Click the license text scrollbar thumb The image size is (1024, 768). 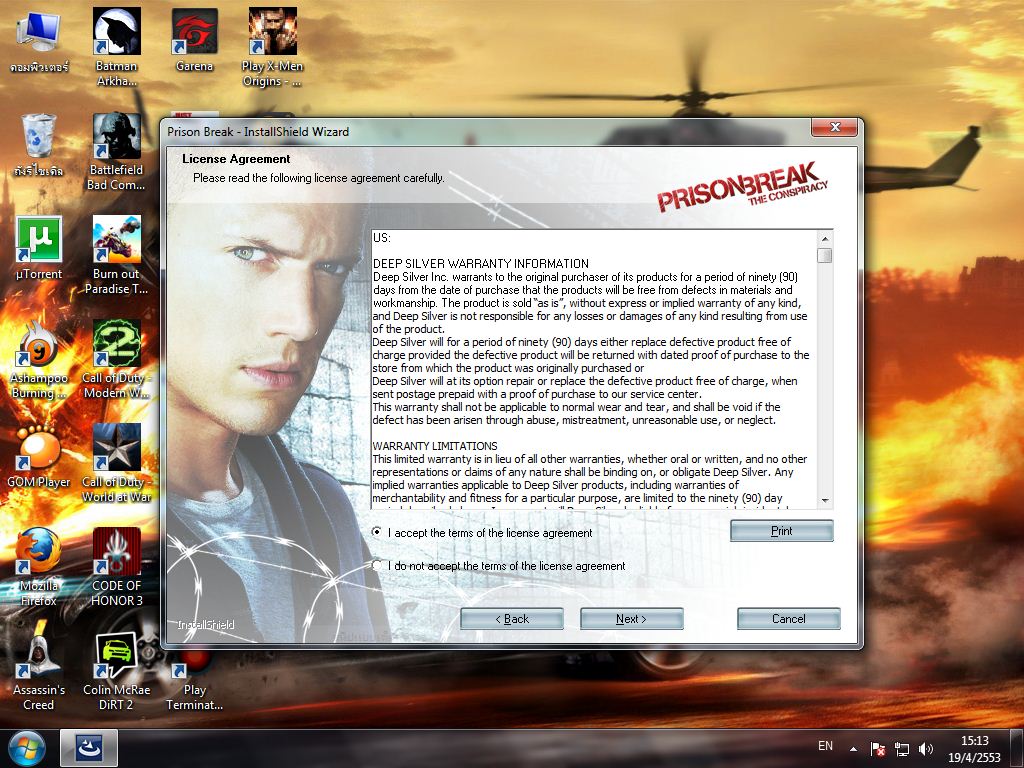click(x=825, y=255)
